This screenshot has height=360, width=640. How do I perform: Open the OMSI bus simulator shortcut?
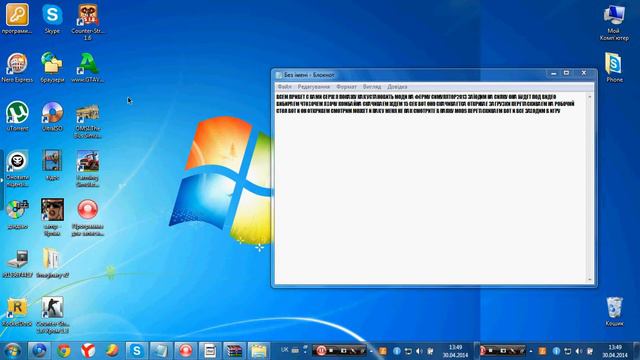pos(87,120)
